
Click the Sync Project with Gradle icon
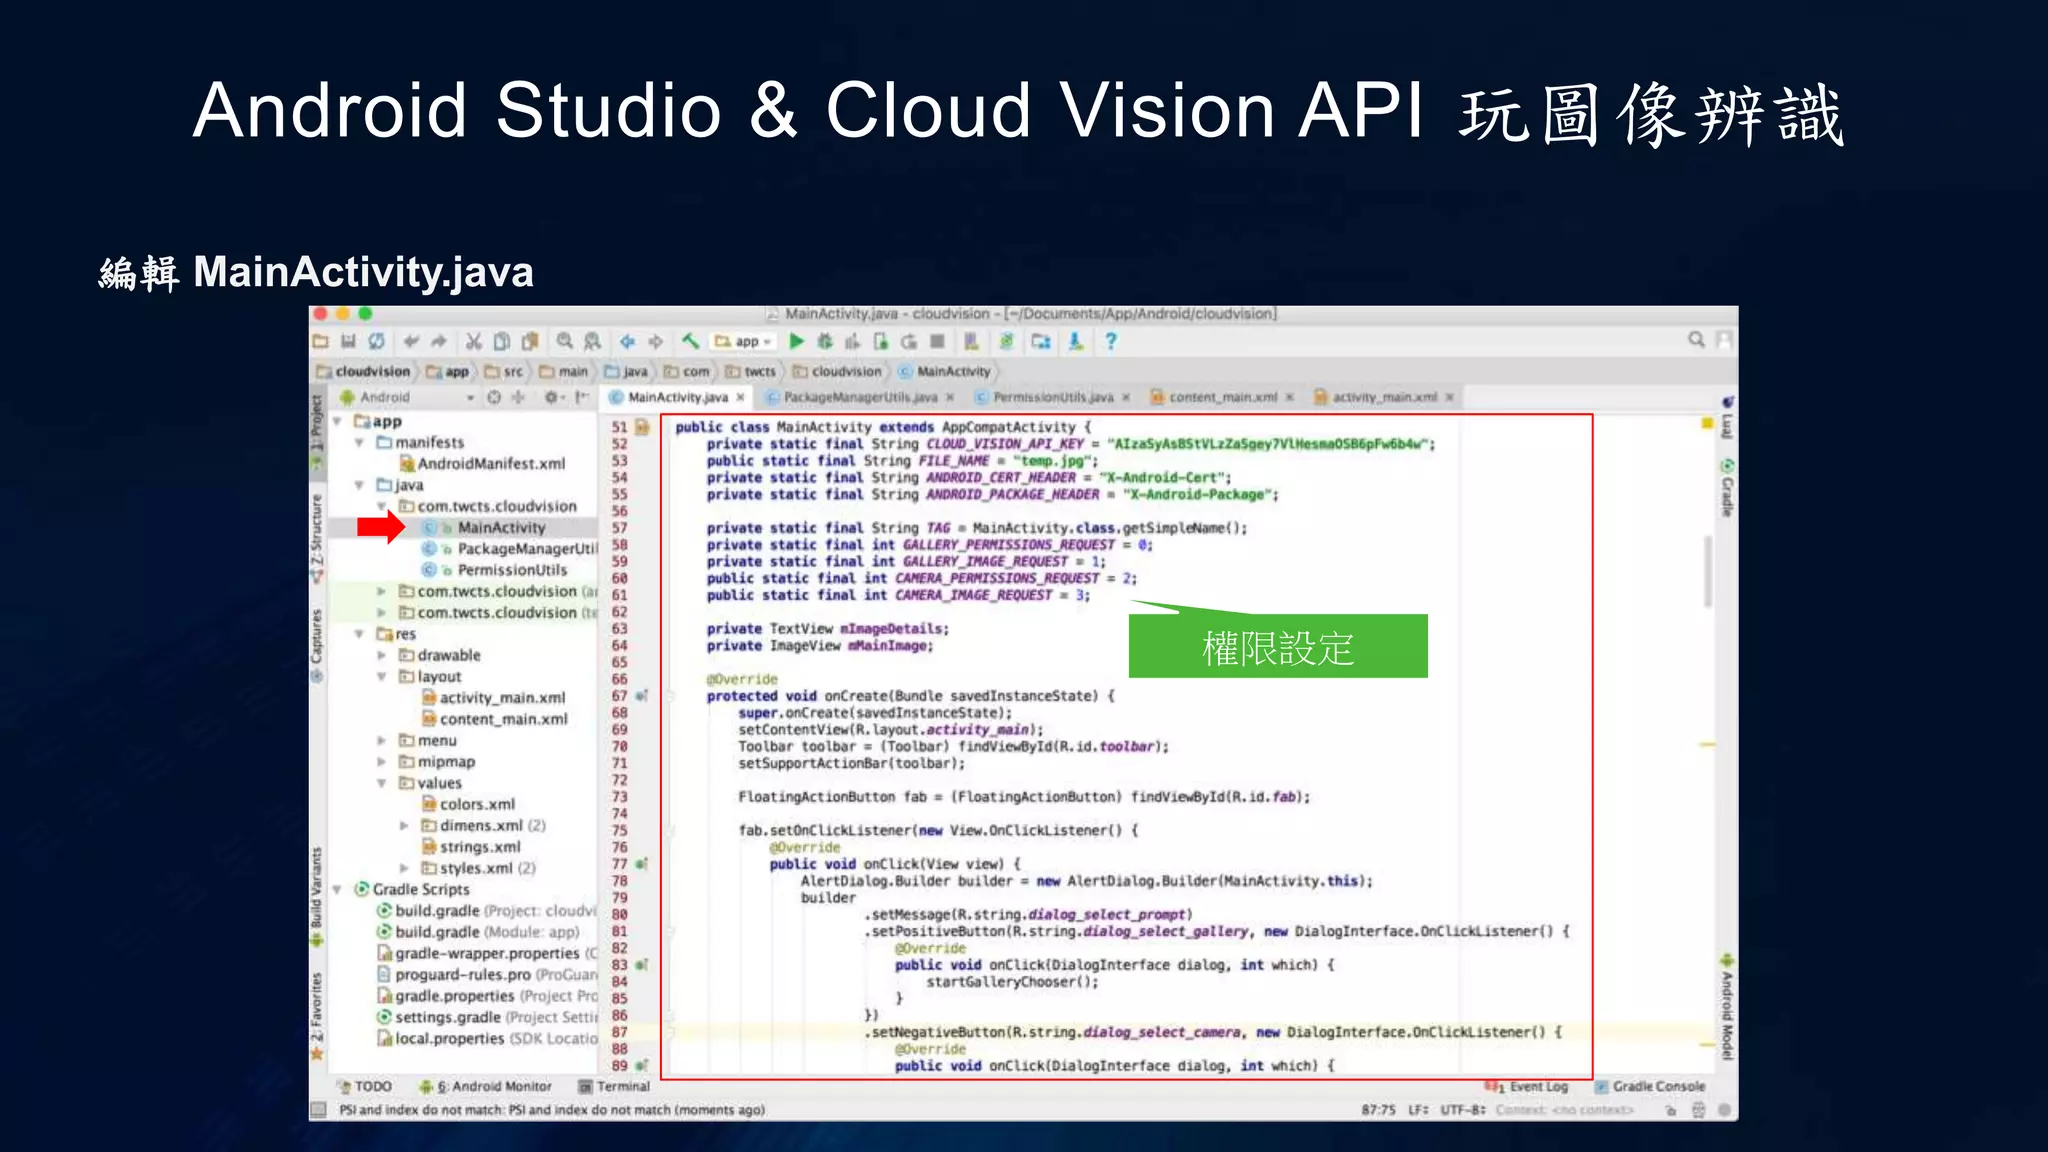click(x=1007, y=341)
